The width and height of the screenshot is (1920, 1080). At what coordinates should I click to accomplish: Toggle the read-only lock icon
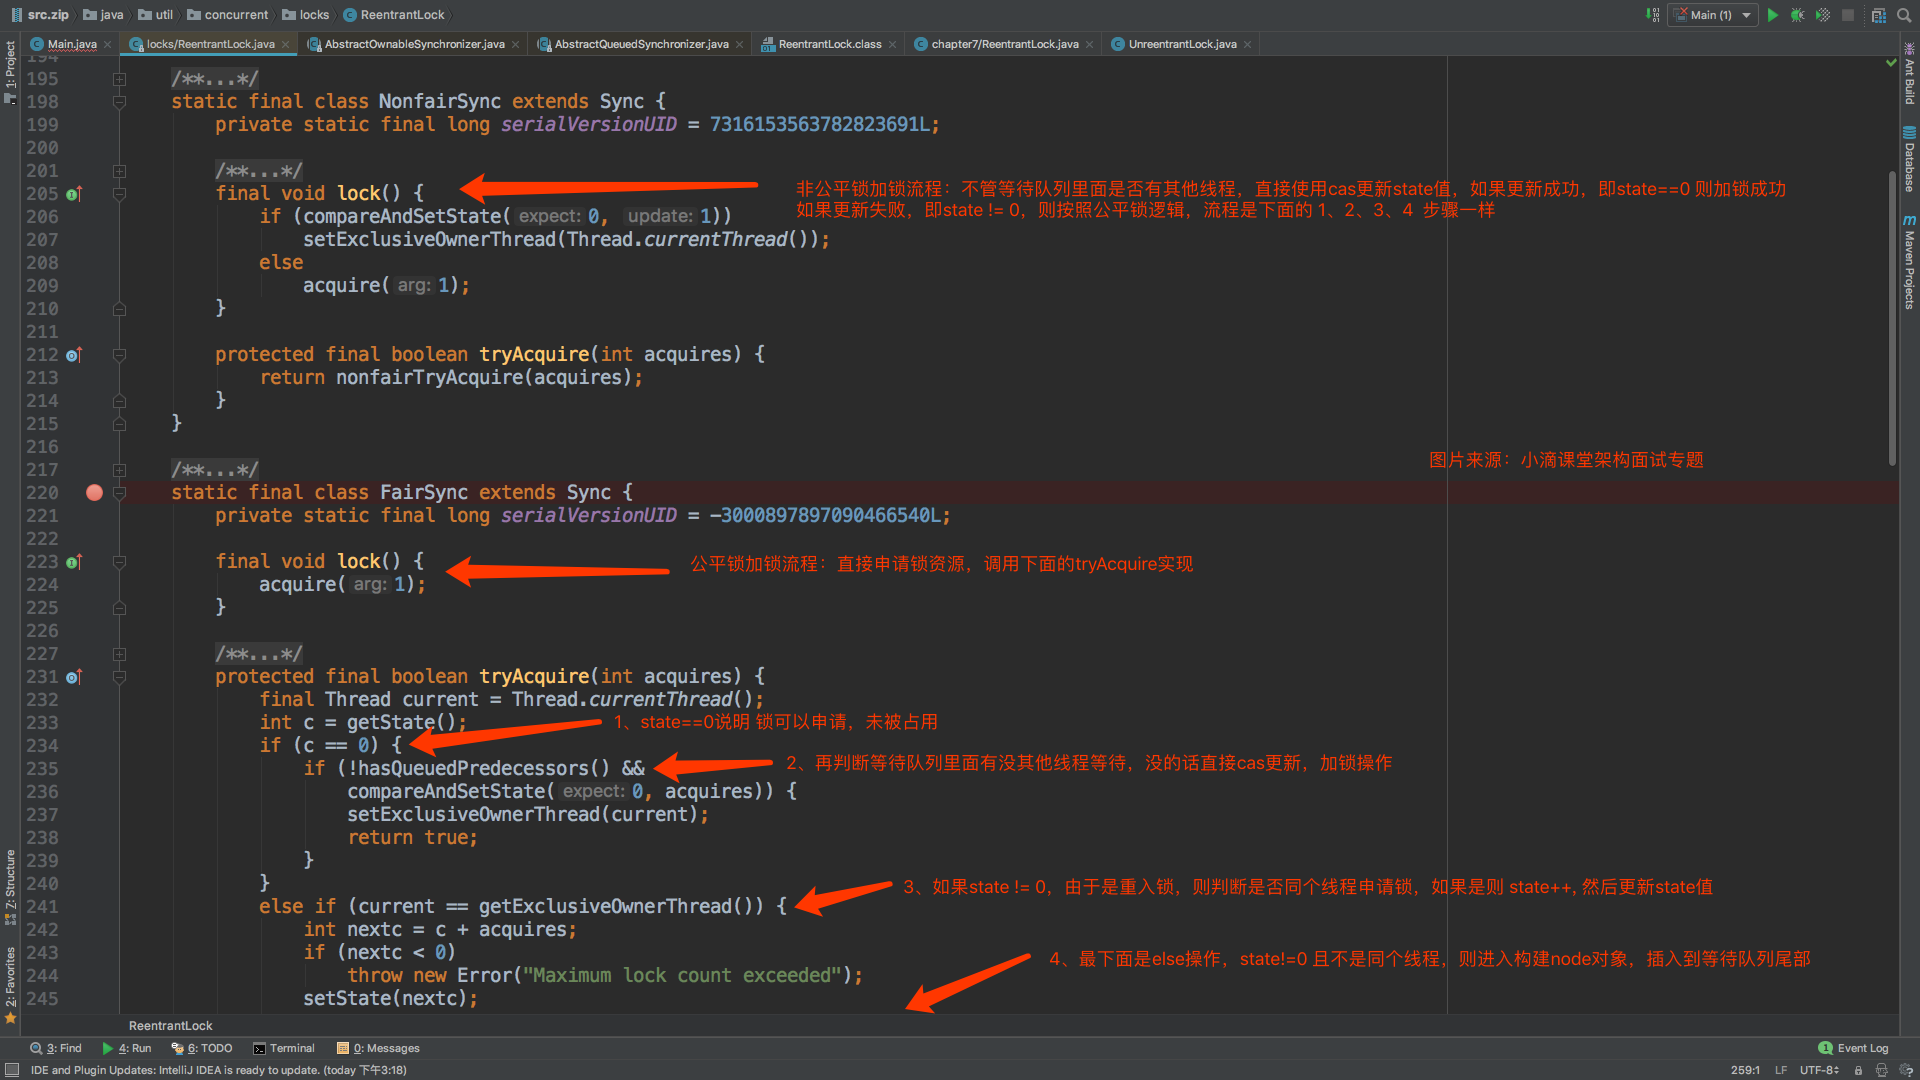pyautogui.click(x=1858, y=1070)
